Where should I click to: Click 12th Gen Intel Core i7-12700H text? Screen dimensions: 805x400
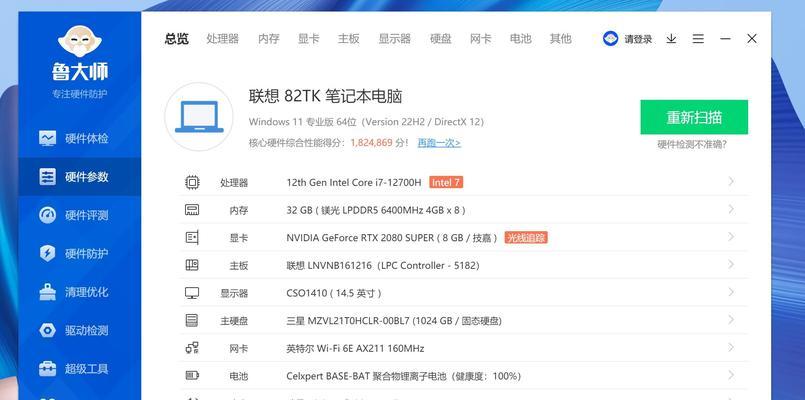pos(354,182)
